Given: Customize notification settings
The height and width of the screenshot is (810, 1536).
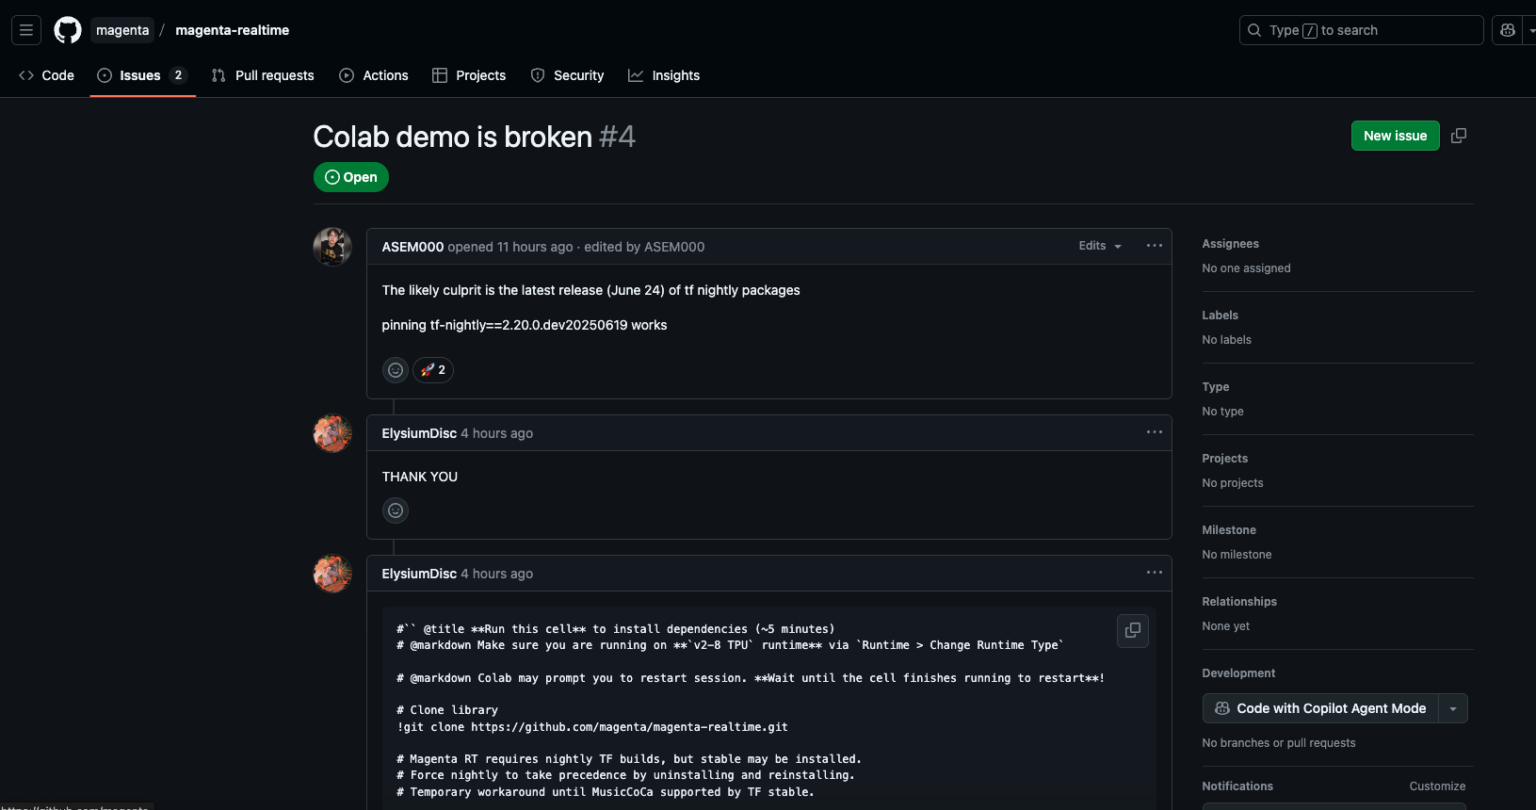Looking at the screenshot, I should tap(1437, 786).
